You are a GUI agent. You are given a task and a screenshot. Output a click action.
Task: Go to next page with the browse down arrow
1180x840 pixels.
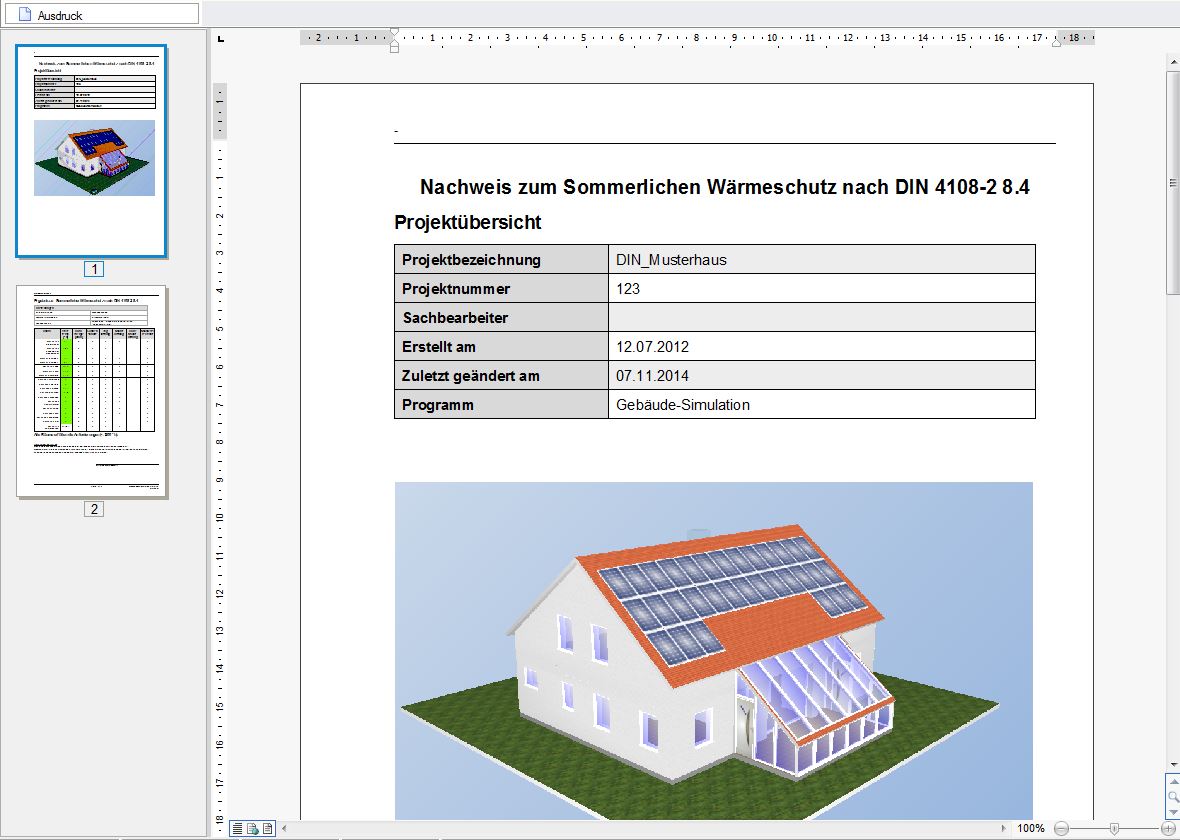[x=1173, y=812]
